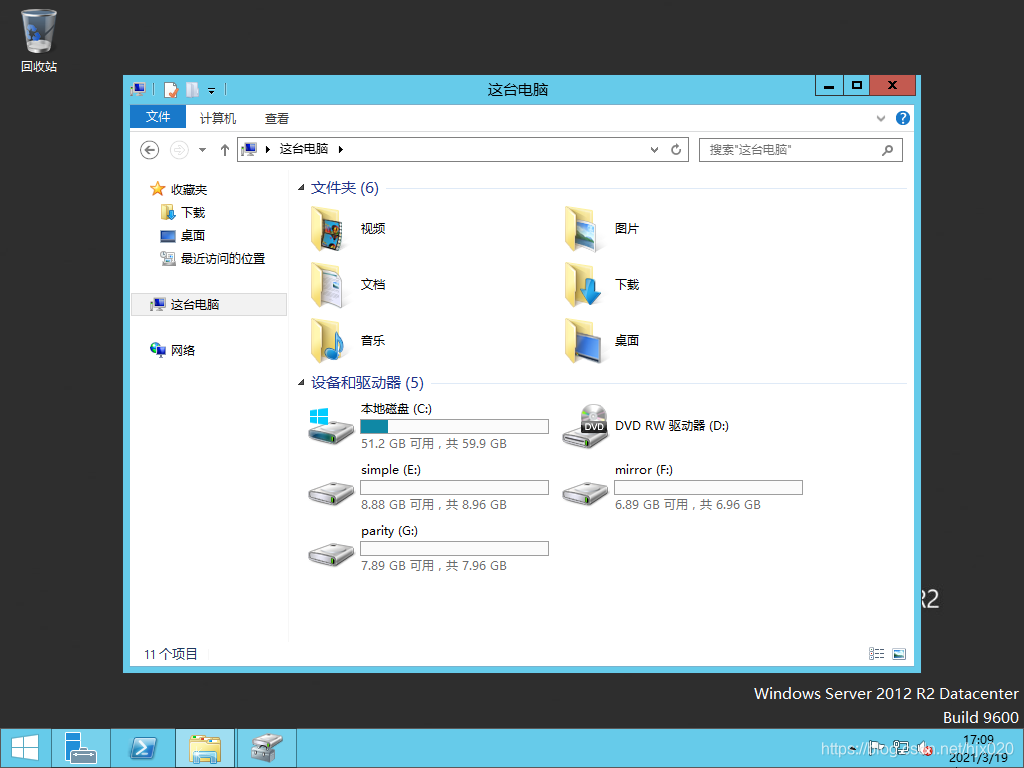
Task: Collapse the 设备和驱动器 (5) group
Action: click(x=301, y=383)
